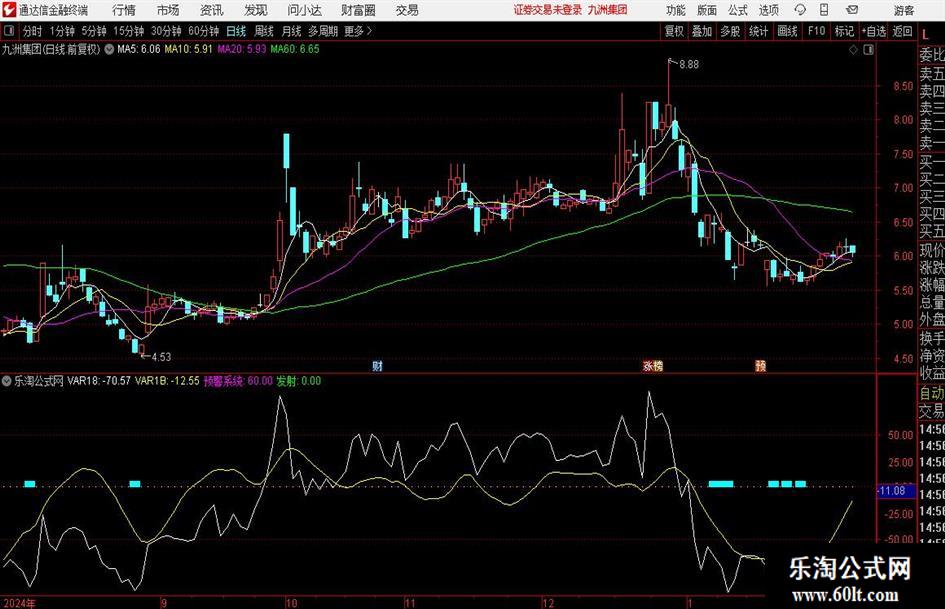Click the 叠加 overlay button
This screenshot has width=945, height=609.
(x=702, y=31)
